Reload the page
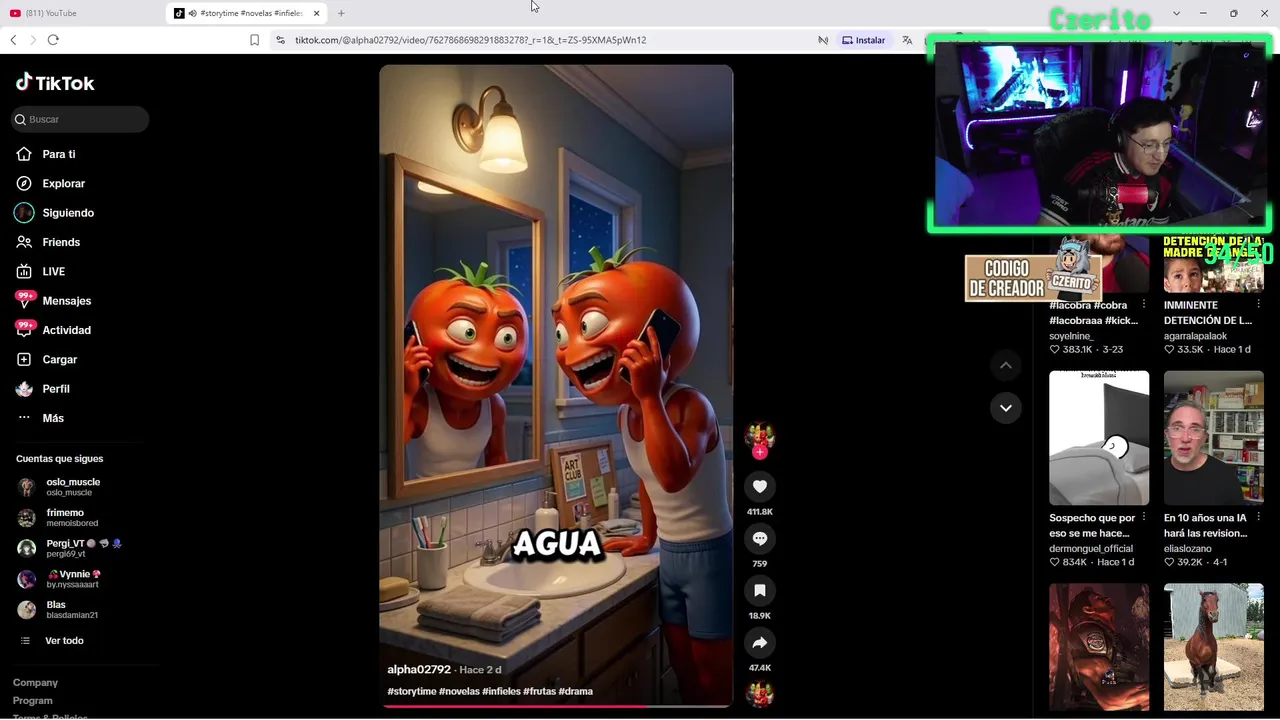Viewport: 1280px width, 720px height. (53, 40)
